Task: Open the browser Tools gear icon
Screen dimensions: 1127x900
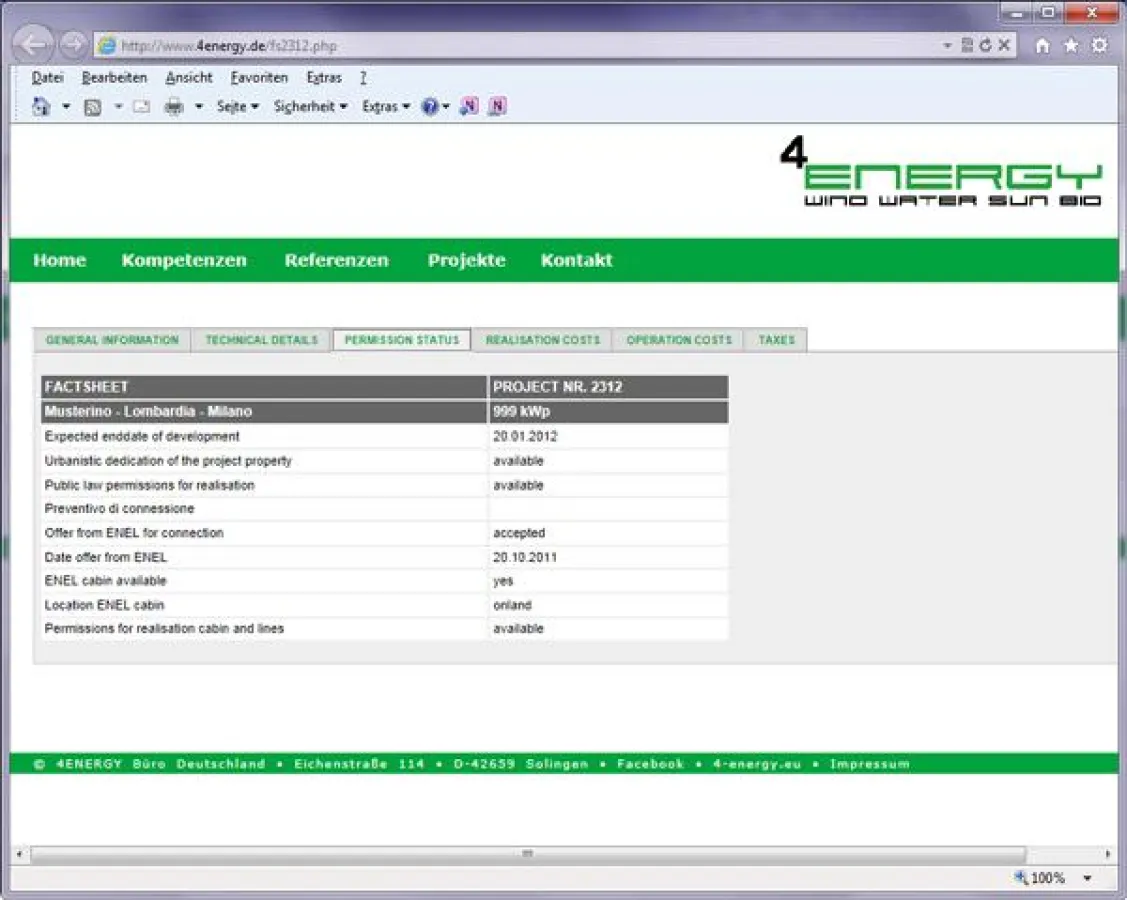Action: [x=1099, y=46]
